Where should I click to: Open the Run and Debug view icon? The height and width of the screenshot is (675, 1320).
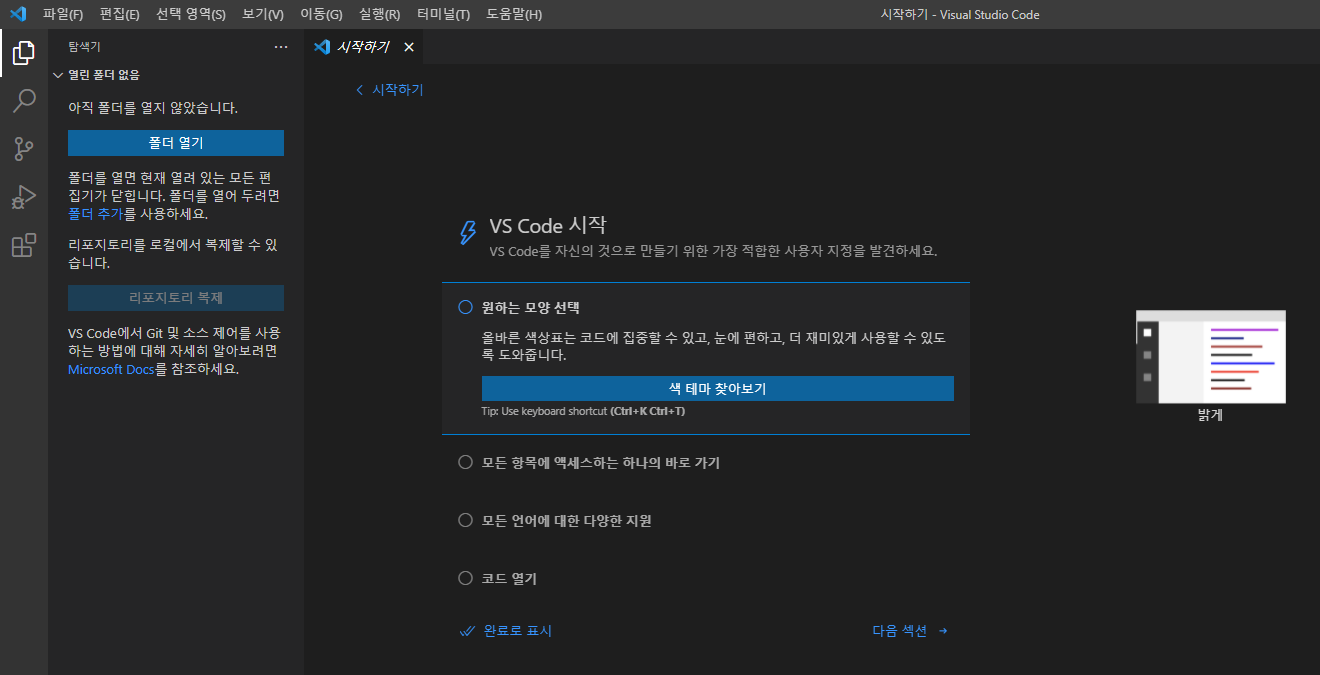coord(24,197)
